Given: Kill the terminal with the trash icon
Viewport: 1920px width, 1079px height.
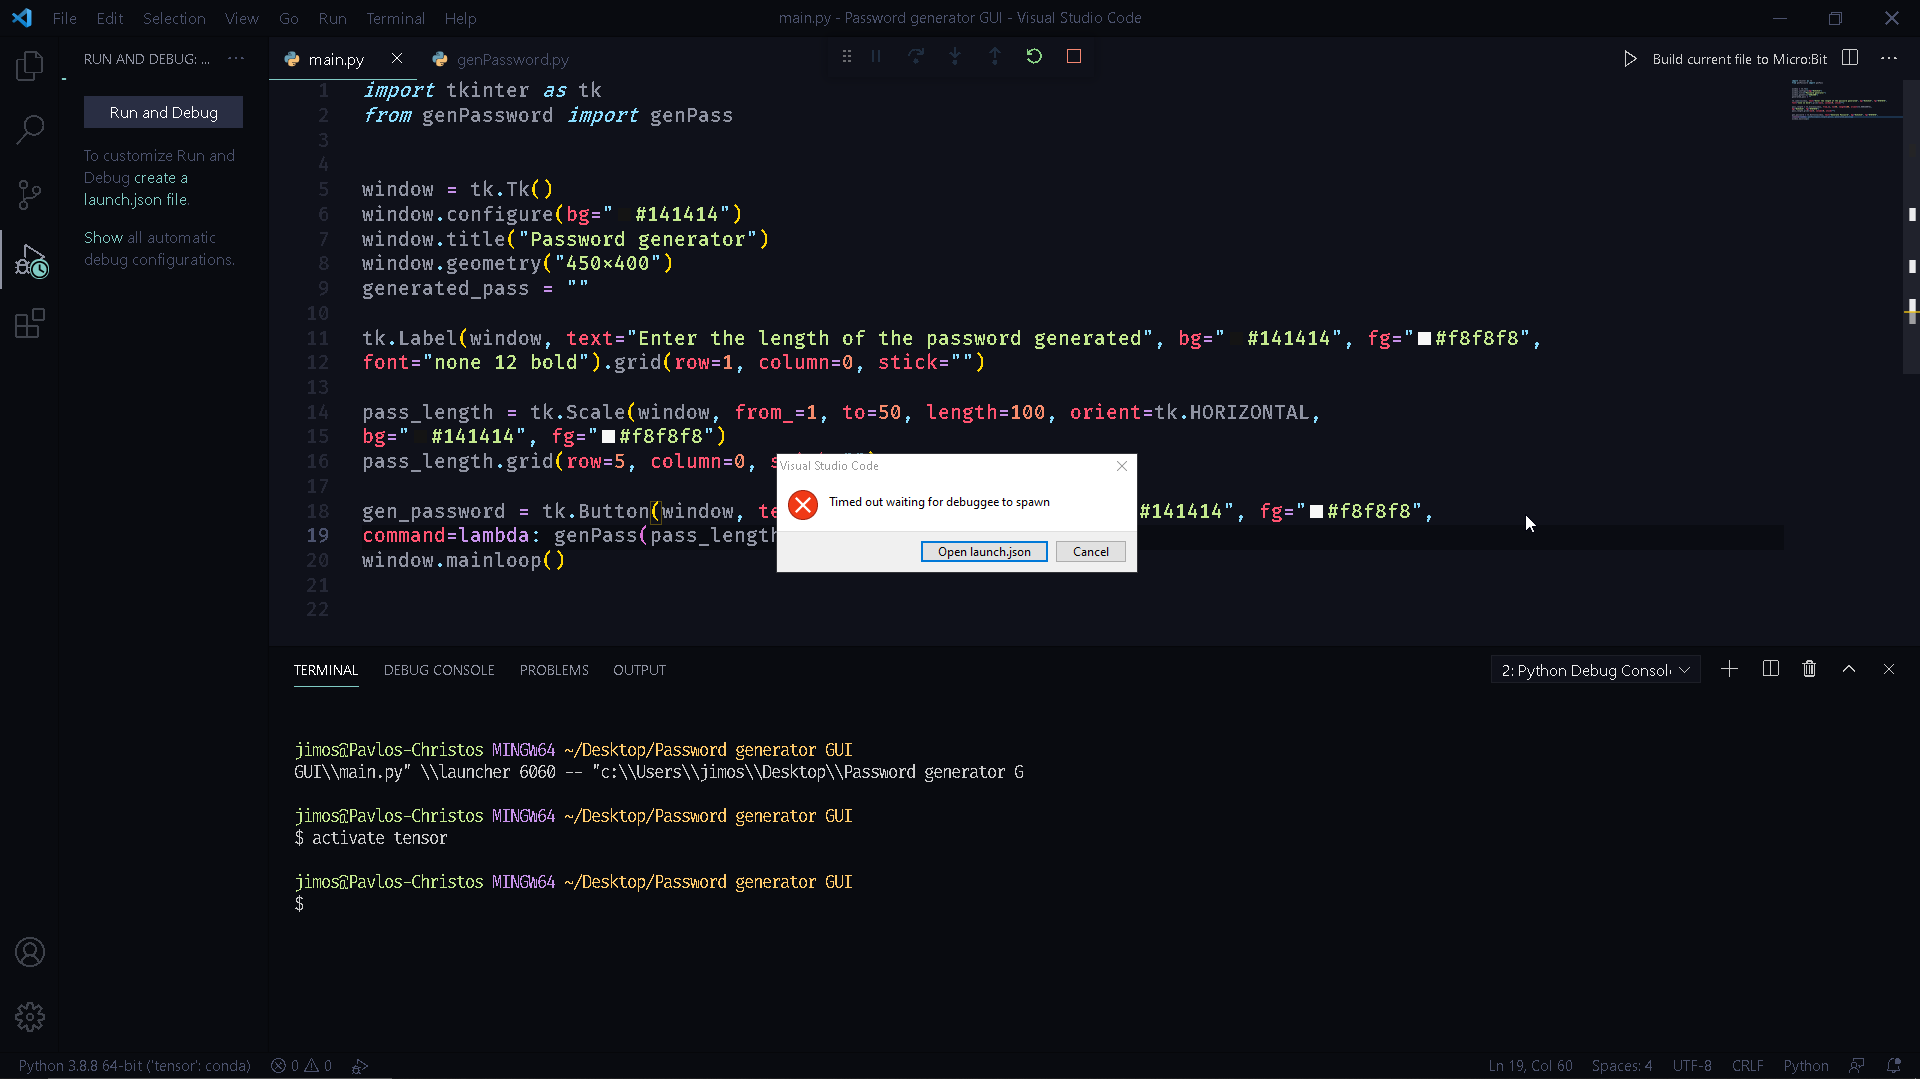Looking at the screenshot, I should click(x=1809, y=668).
